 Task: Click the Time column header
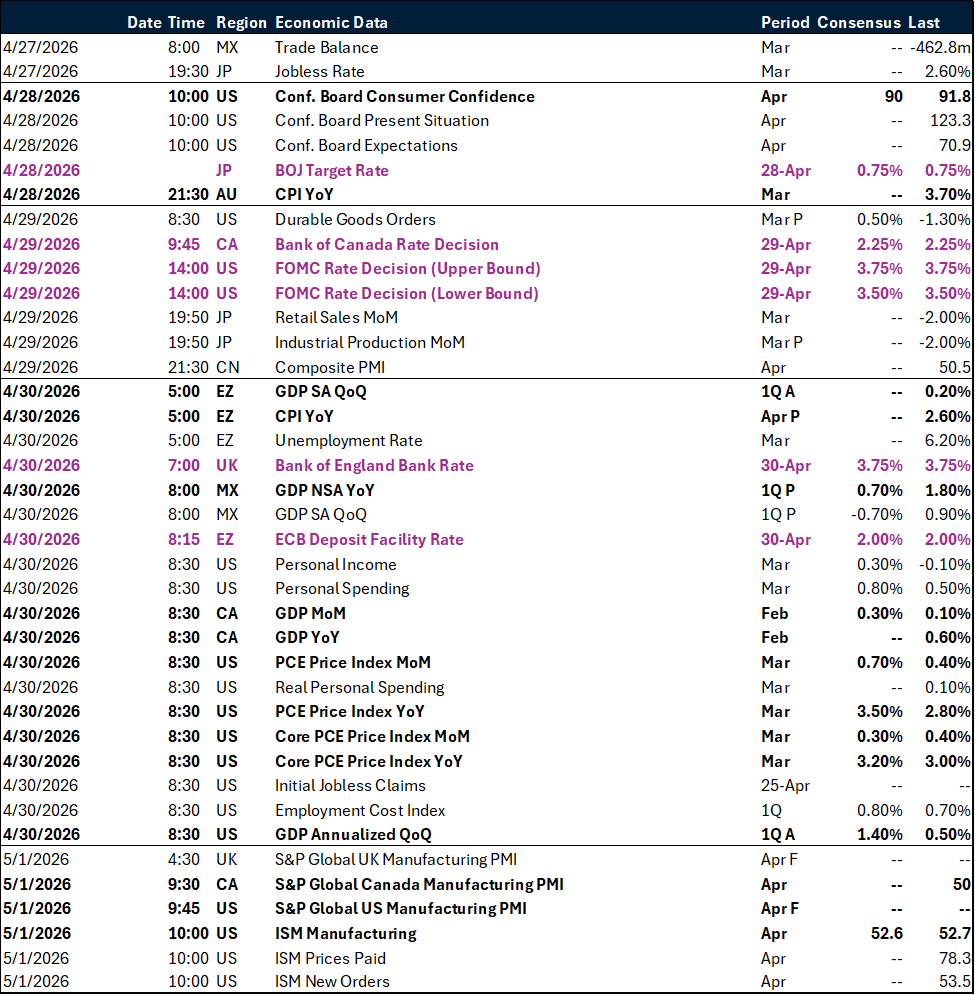coord(186,22)
